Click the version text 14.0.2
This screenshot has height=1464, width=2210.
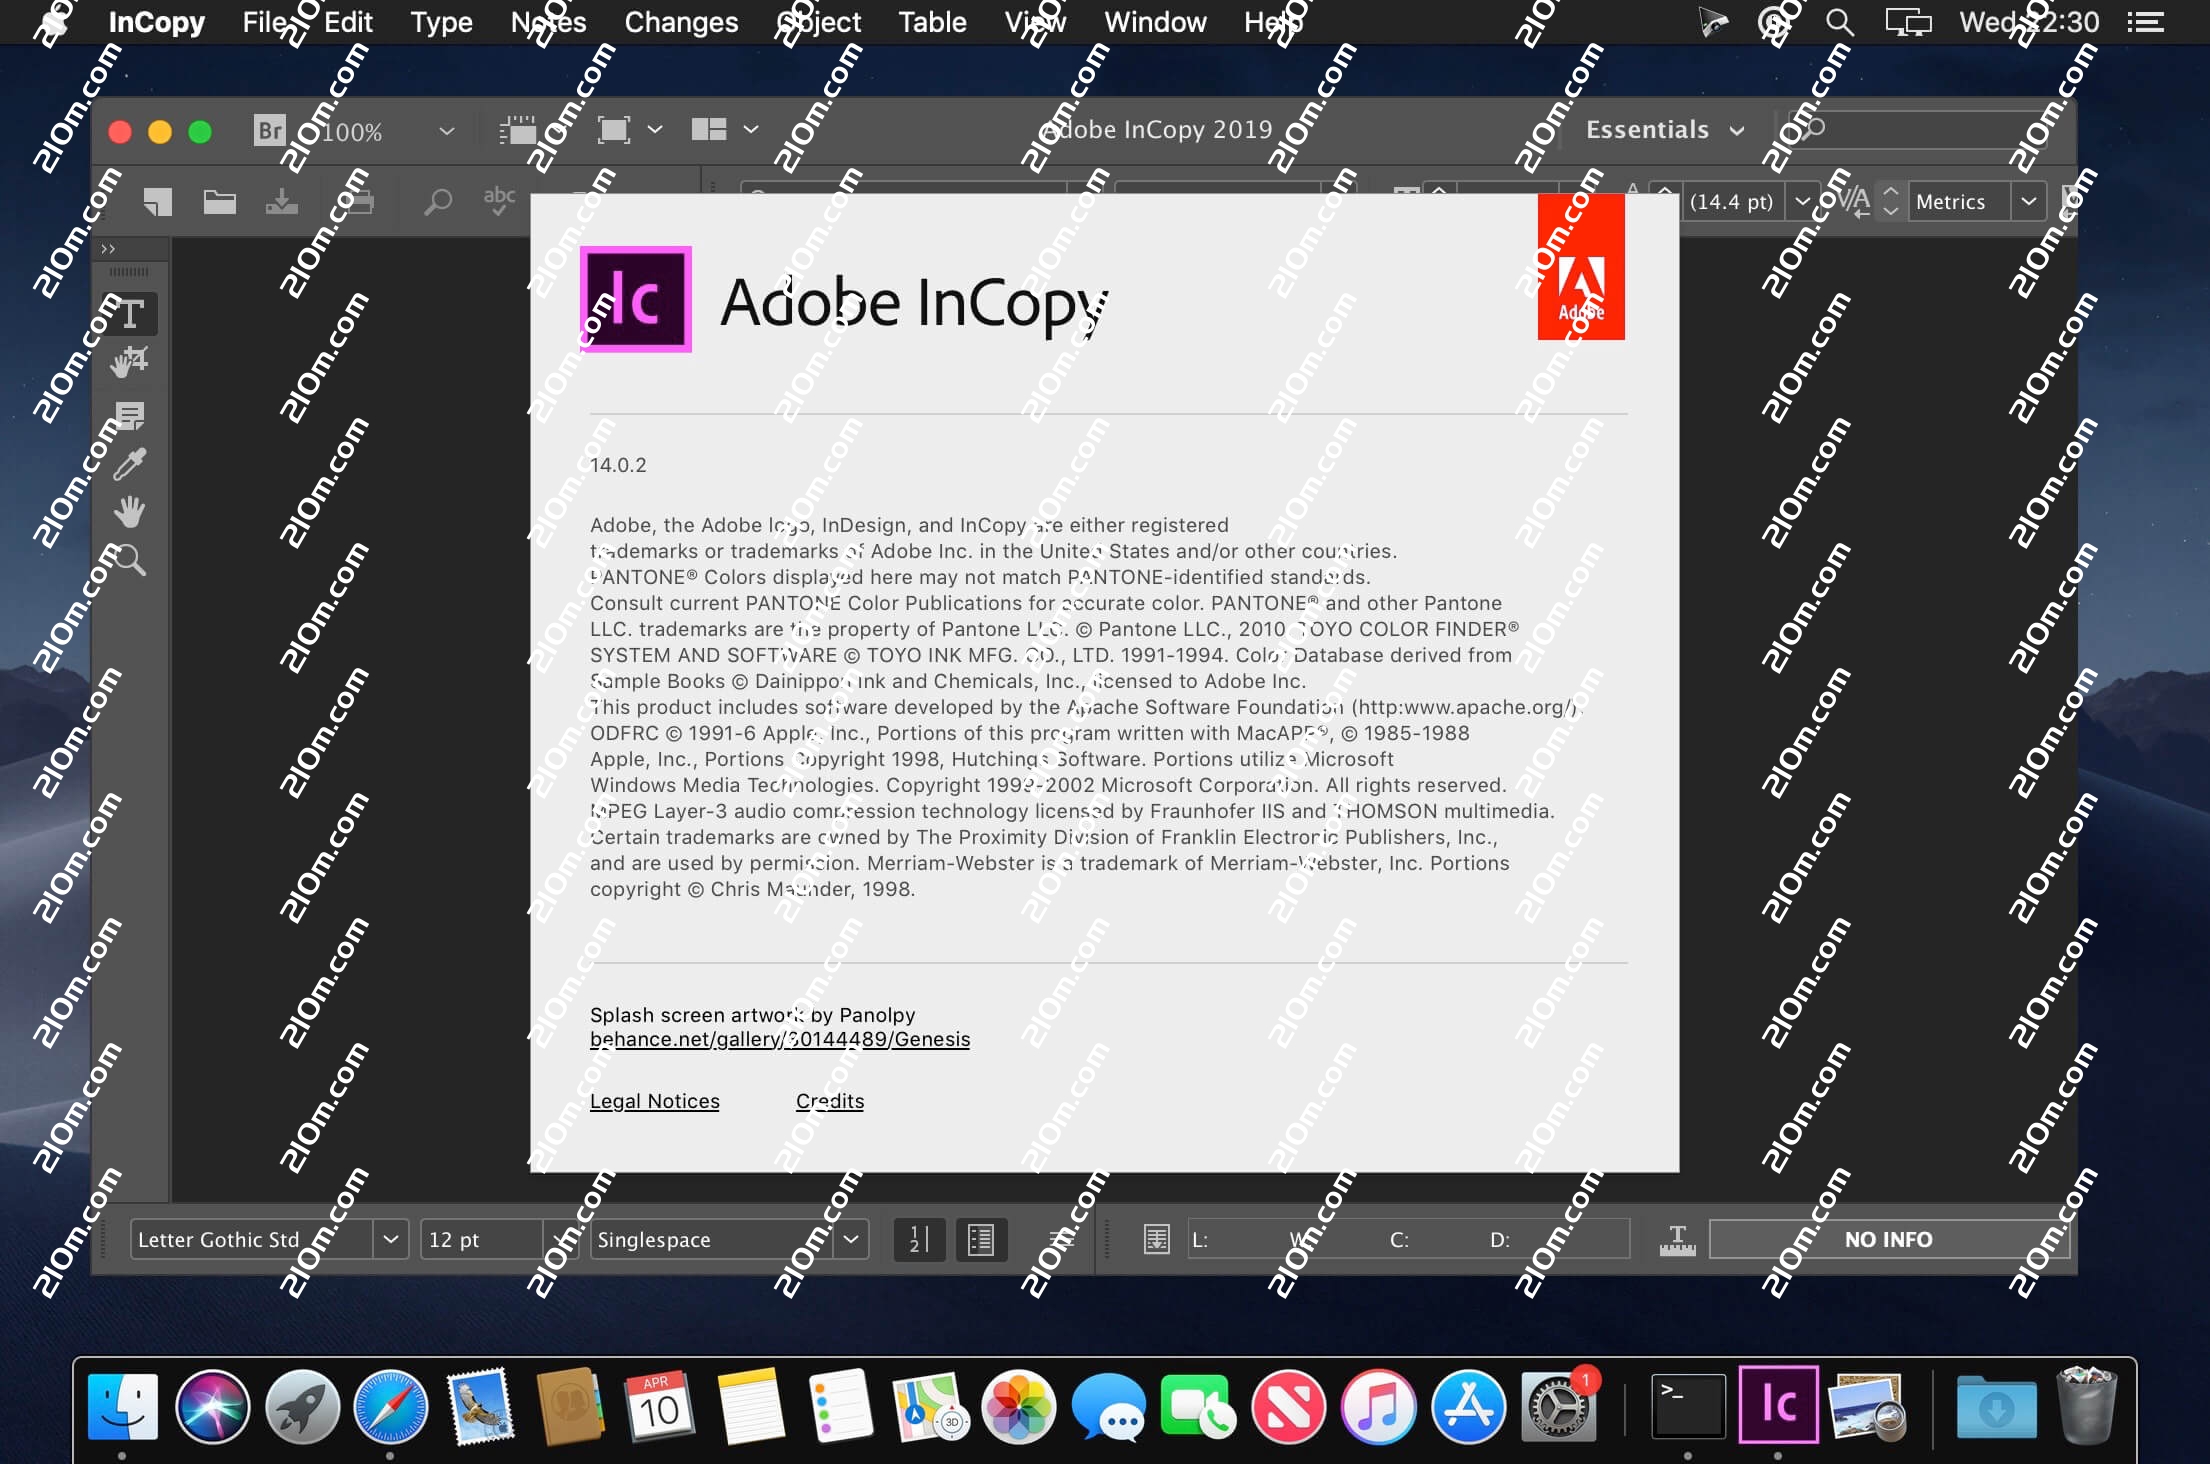pyautogui.click(x=618, y=465)
